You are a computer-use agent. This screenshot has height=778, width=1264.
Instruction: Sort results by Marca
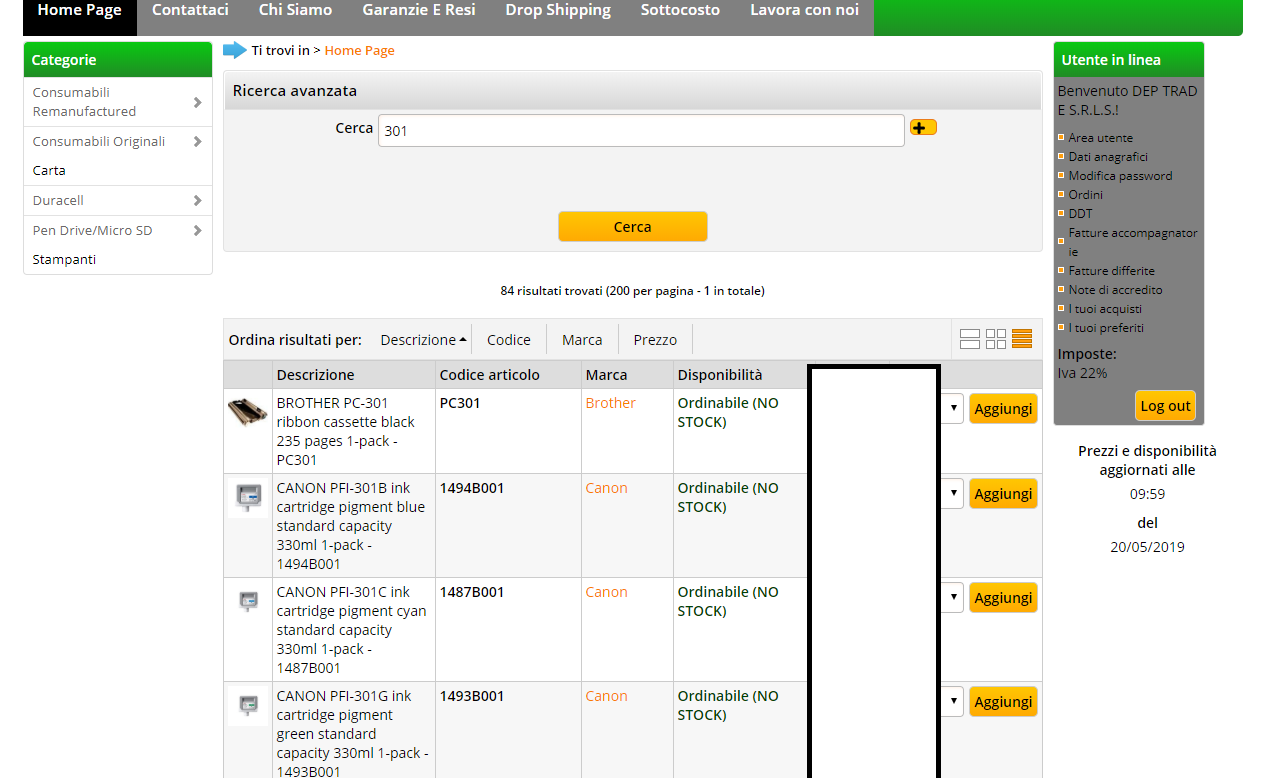[x=582, y=340]
